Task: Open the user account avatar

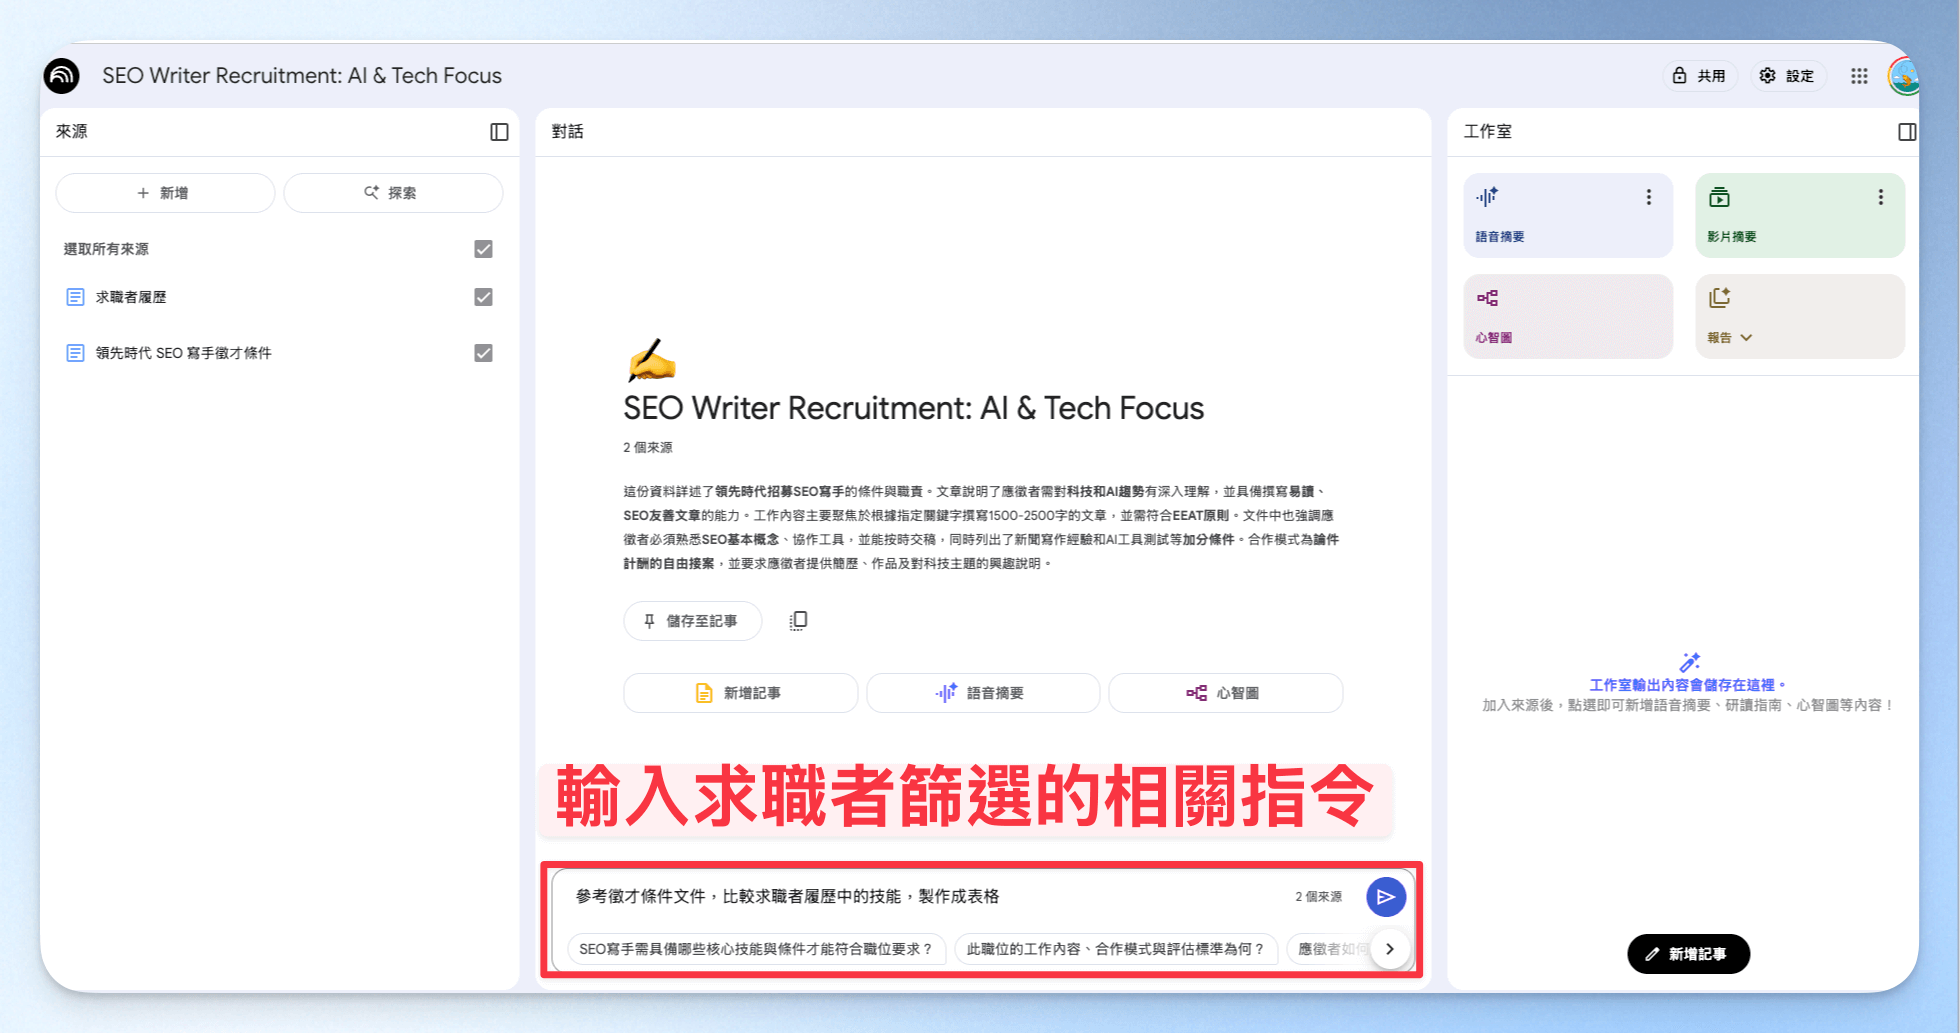Action: [x=1903, y=76]
